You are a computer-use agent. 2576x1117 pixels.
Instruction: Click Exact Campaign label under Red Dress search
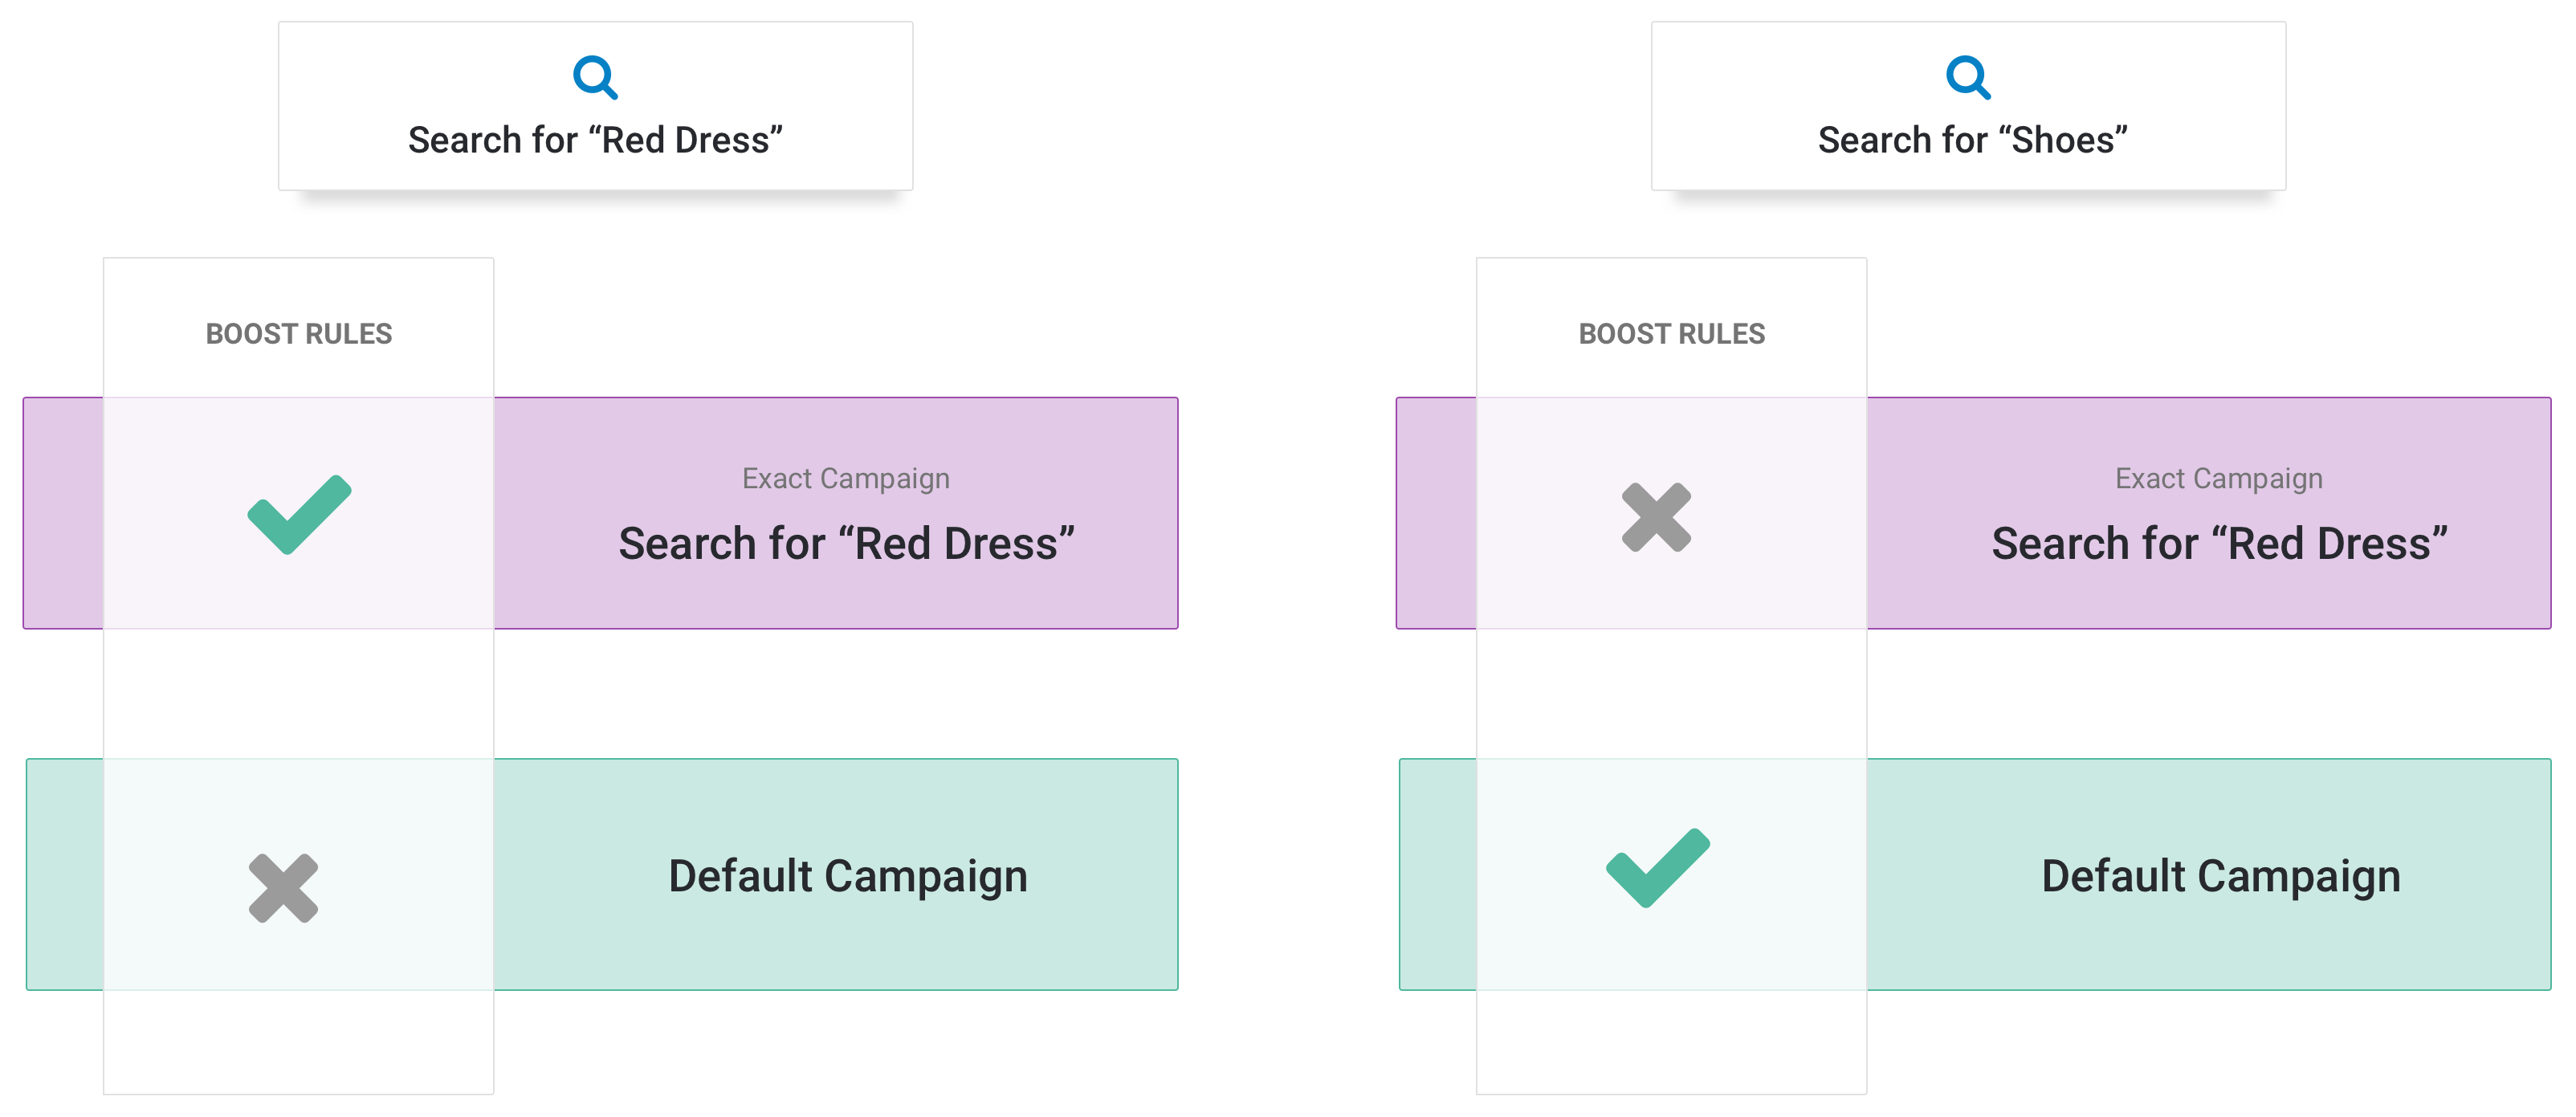coord(845,479)
